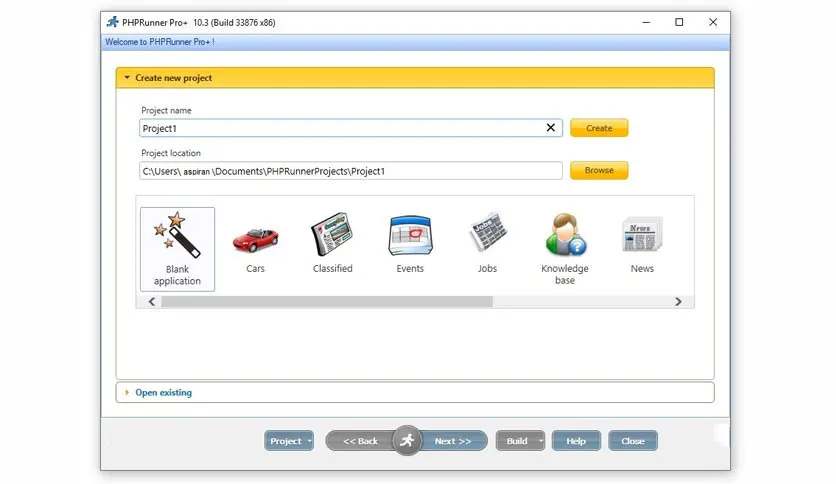The height and width of the screenshot is (484, 836).
Task: Click the Browse button
Action: tap(599, 171)
